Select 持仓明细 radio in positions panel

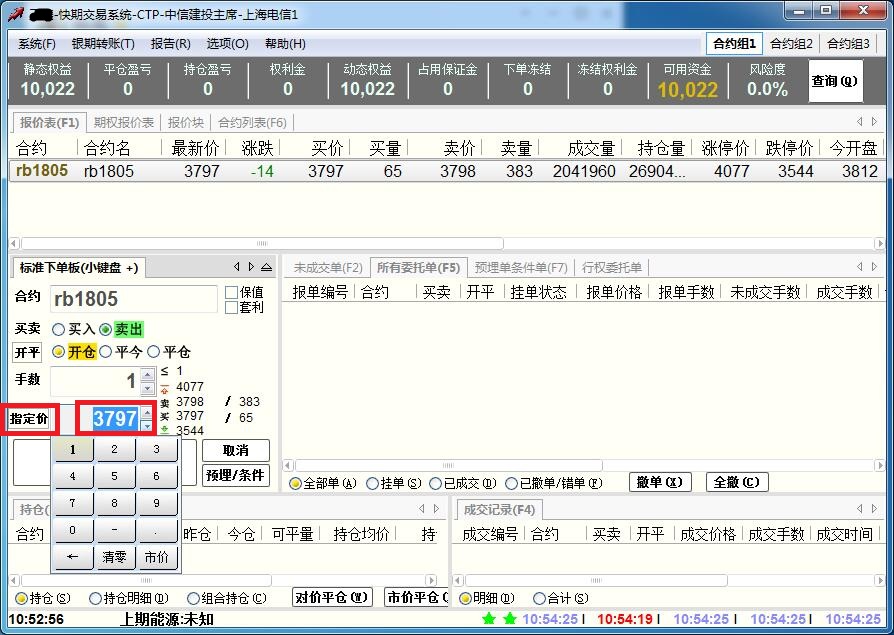(x=96, y=599)
